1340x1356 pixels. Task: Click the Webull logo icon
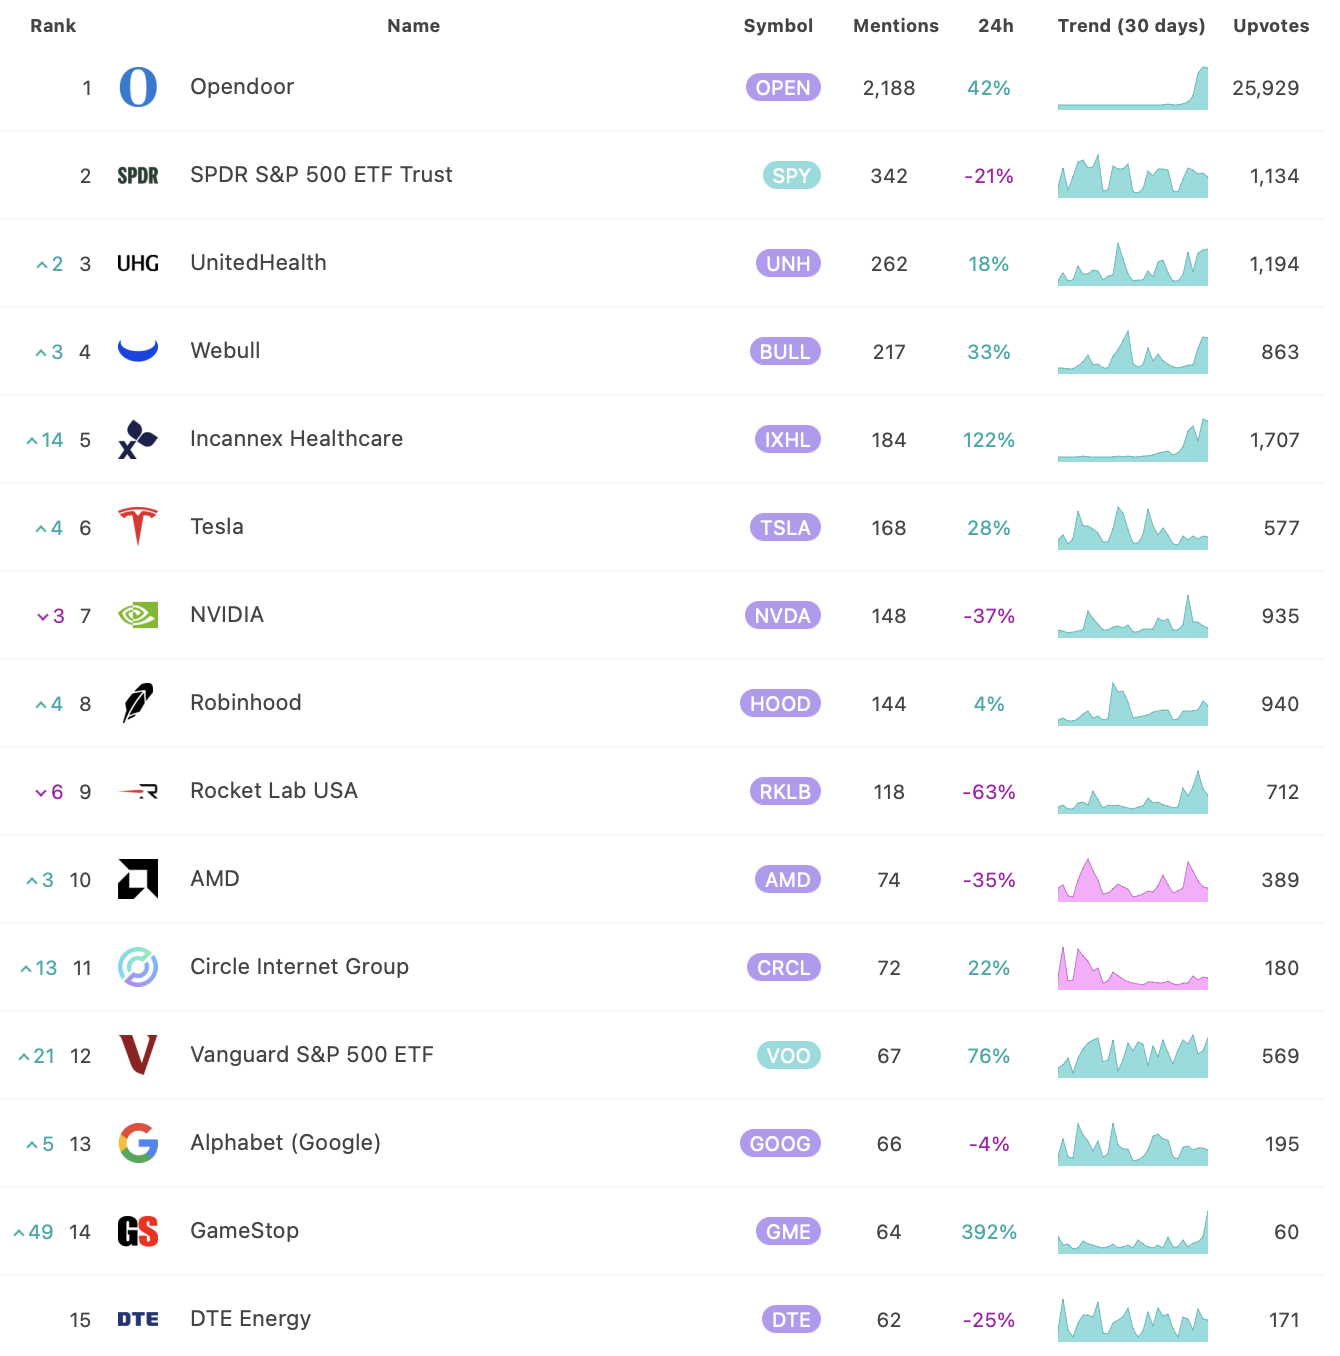[138, 350]
